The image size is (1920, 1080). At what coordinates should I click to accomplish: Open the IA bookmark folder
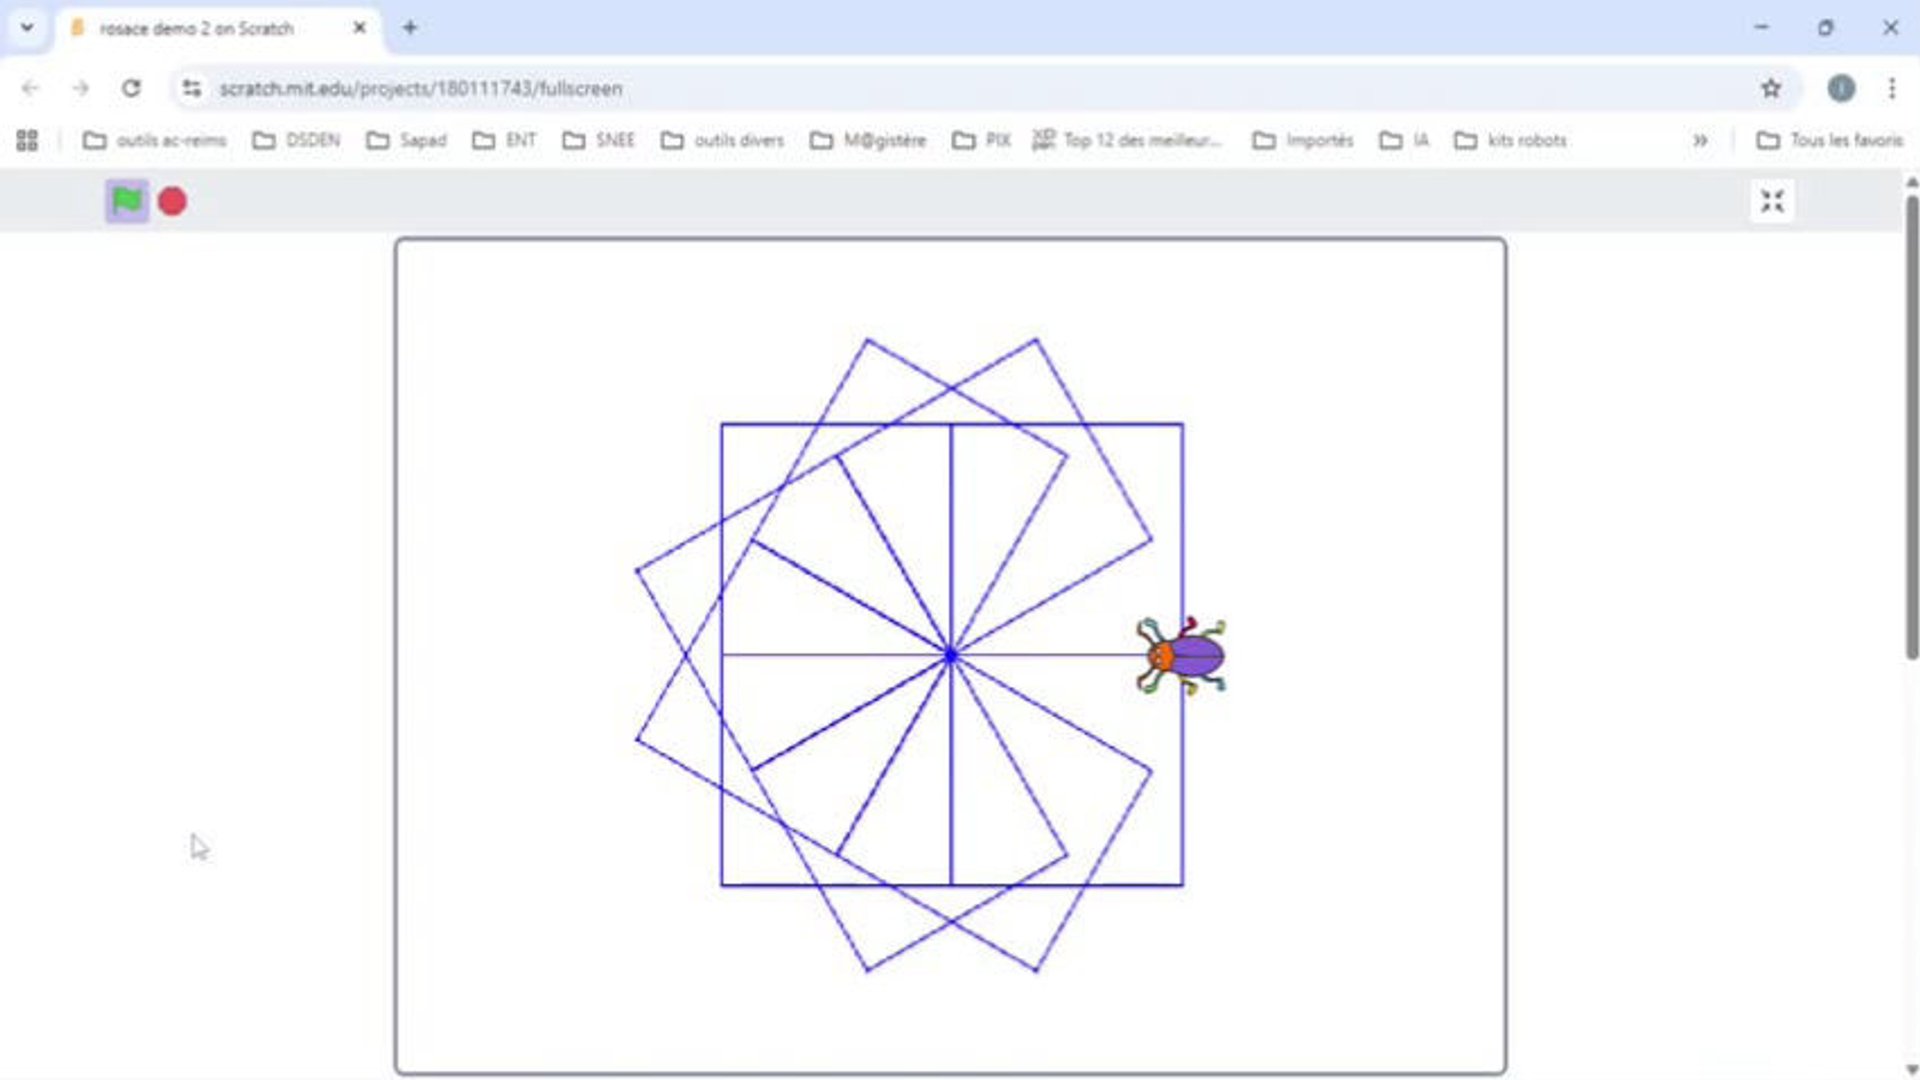1404,140
